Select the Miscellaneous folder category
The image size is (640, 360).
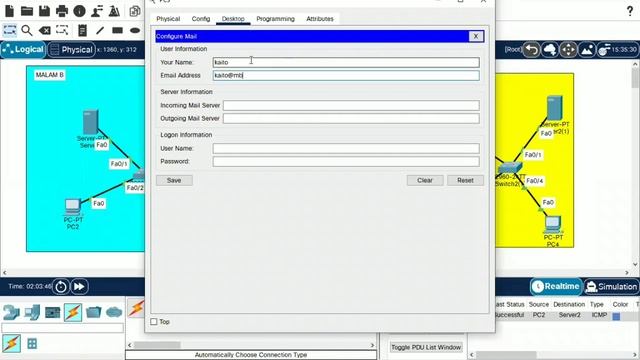93,313
